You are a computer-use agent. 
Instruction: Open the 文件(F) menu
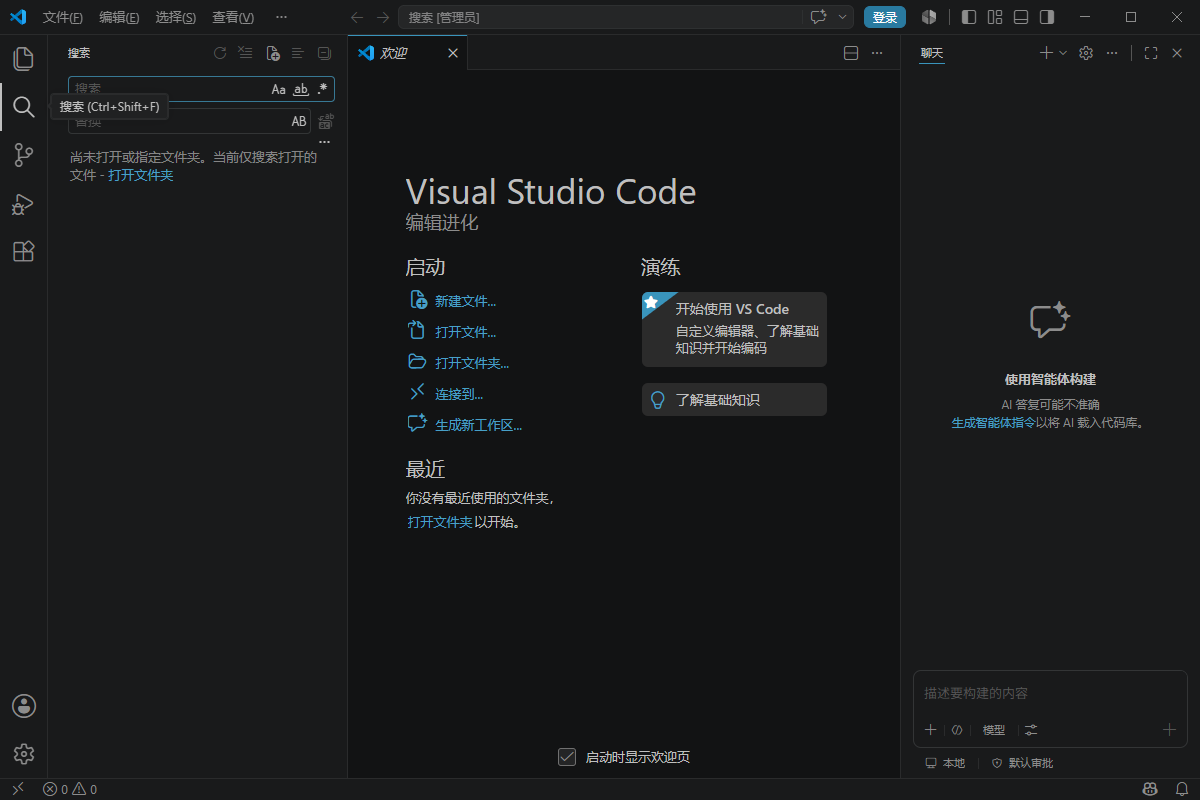tap(63, 17)
